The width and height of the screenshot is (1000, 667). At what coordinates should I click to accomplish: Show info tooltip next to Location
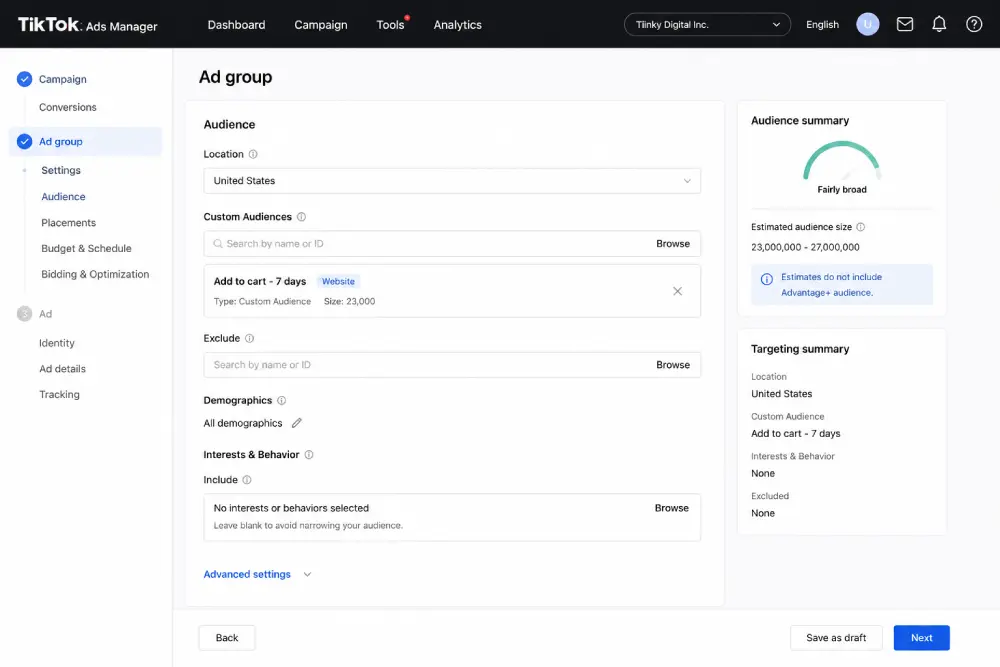(253, 154)
